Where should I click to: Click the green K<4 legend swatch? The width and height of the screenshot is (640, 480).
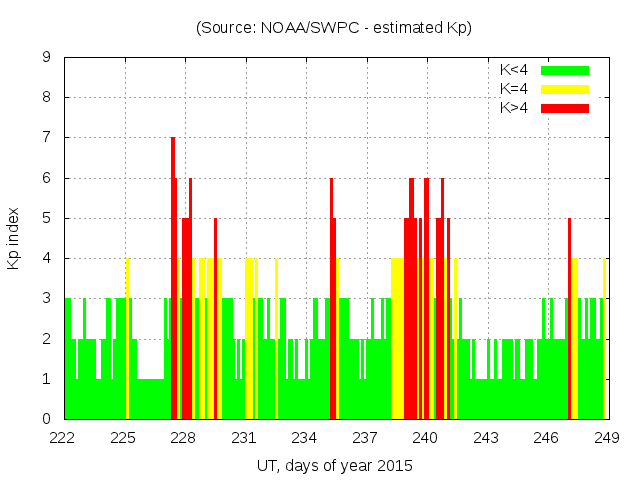tap(565, 70)
